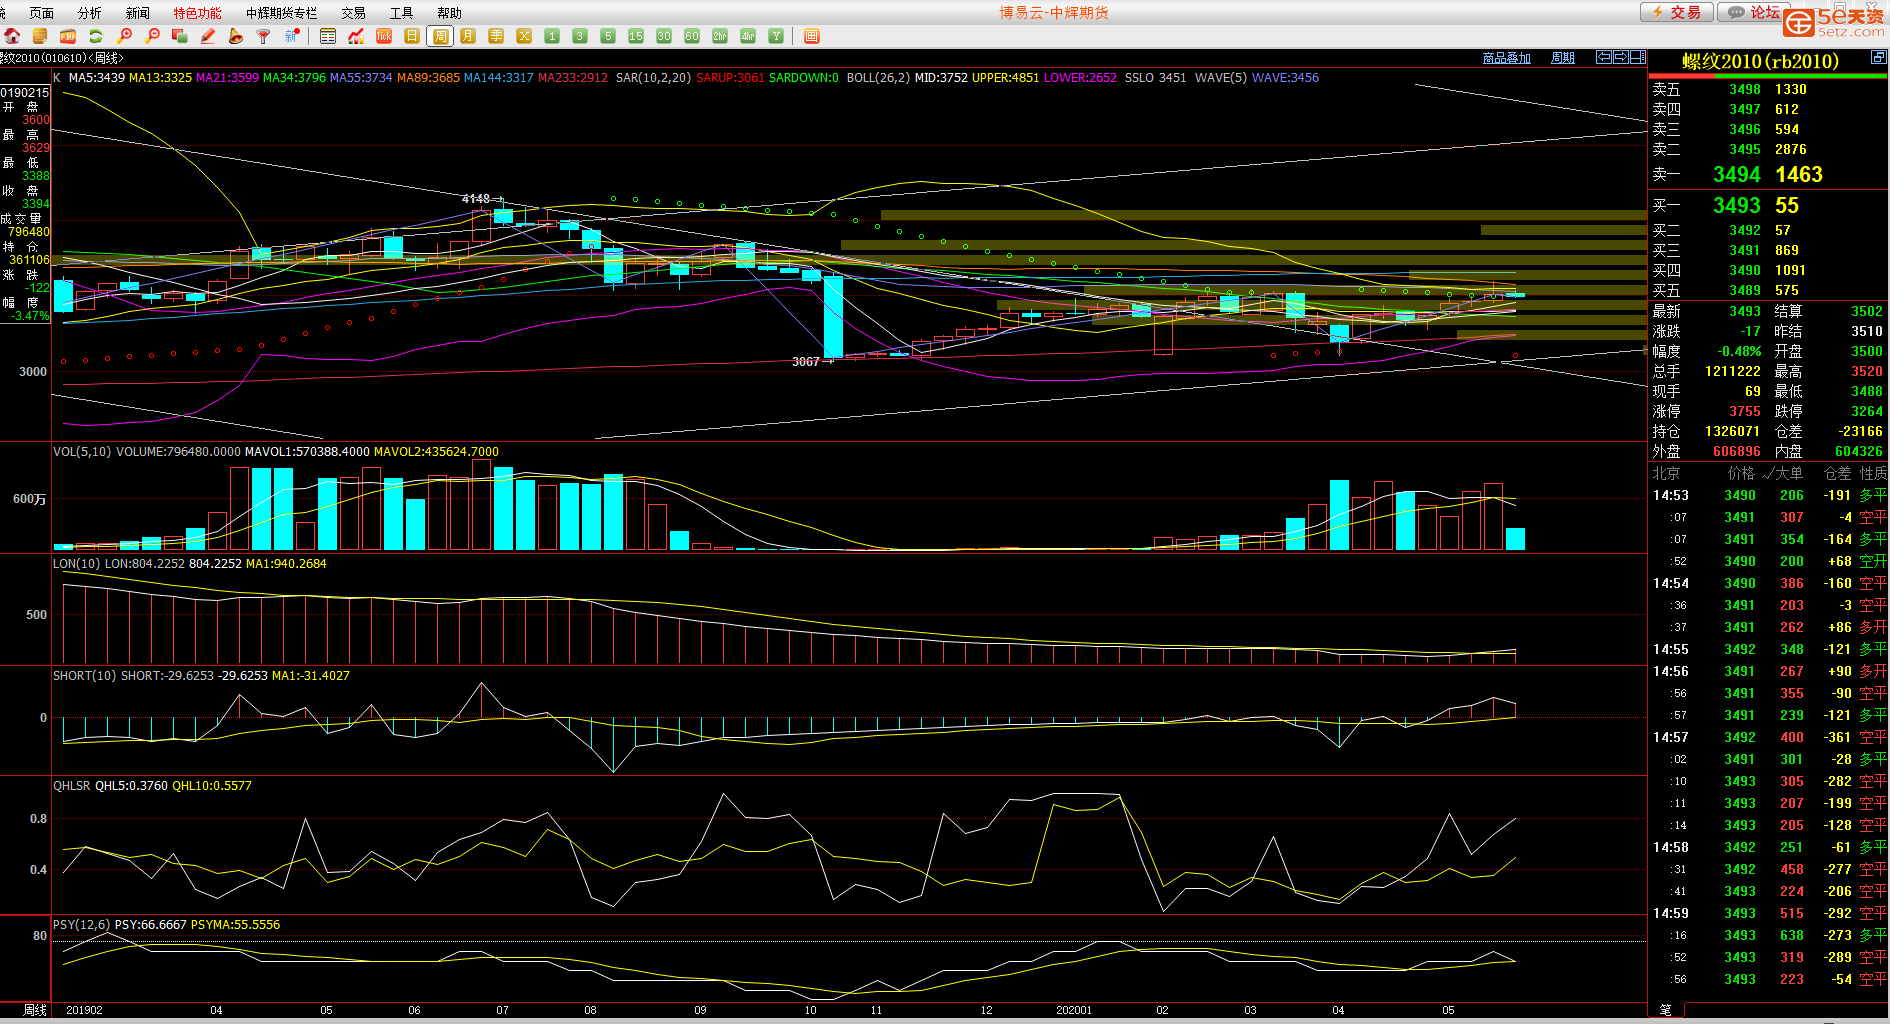Click the SAR(10,2,20) indicator label

coord(653,78)
